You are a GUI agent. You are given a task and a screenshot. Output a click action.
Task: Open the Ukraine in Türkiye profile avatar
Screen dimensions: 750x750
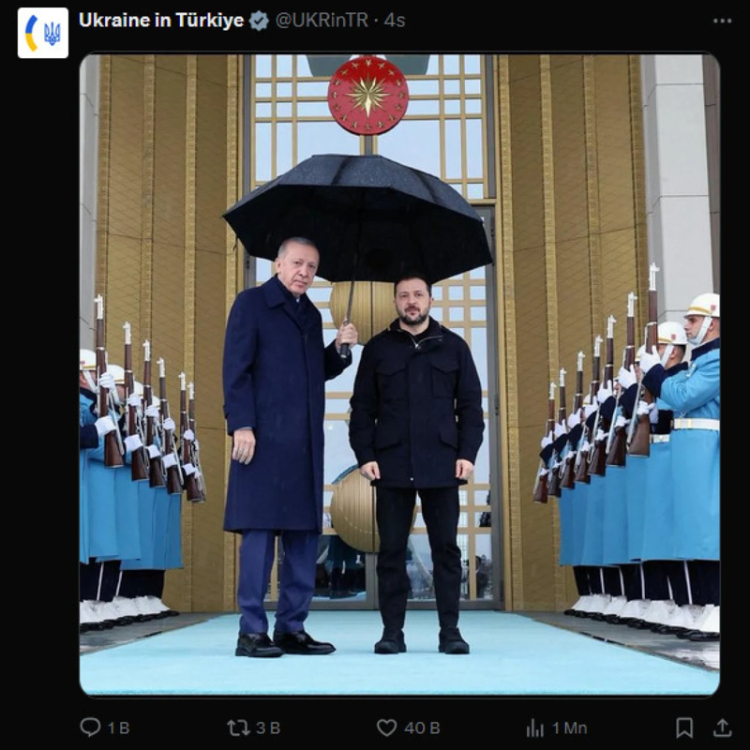click(43, 33)
